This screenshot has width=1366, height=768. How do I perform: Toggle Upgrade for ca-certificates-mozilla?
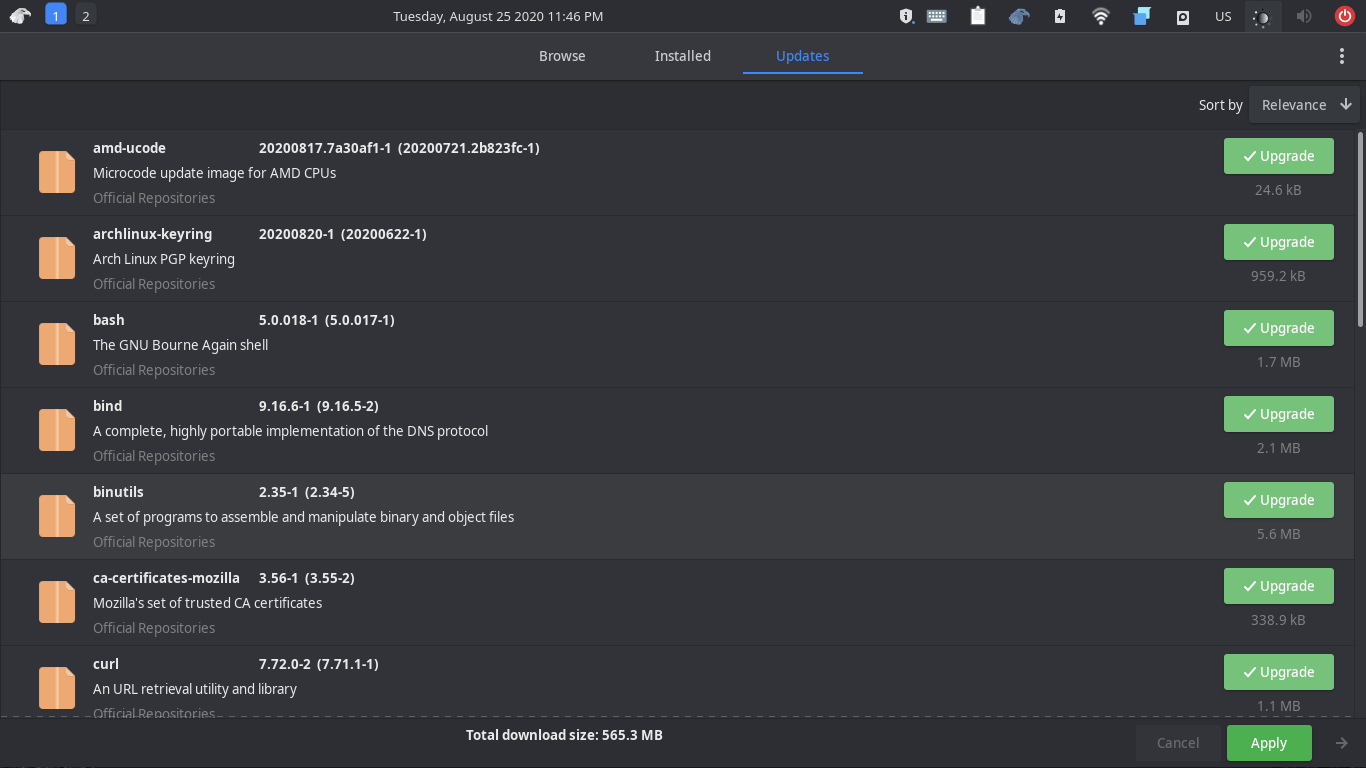(1279, 586)
